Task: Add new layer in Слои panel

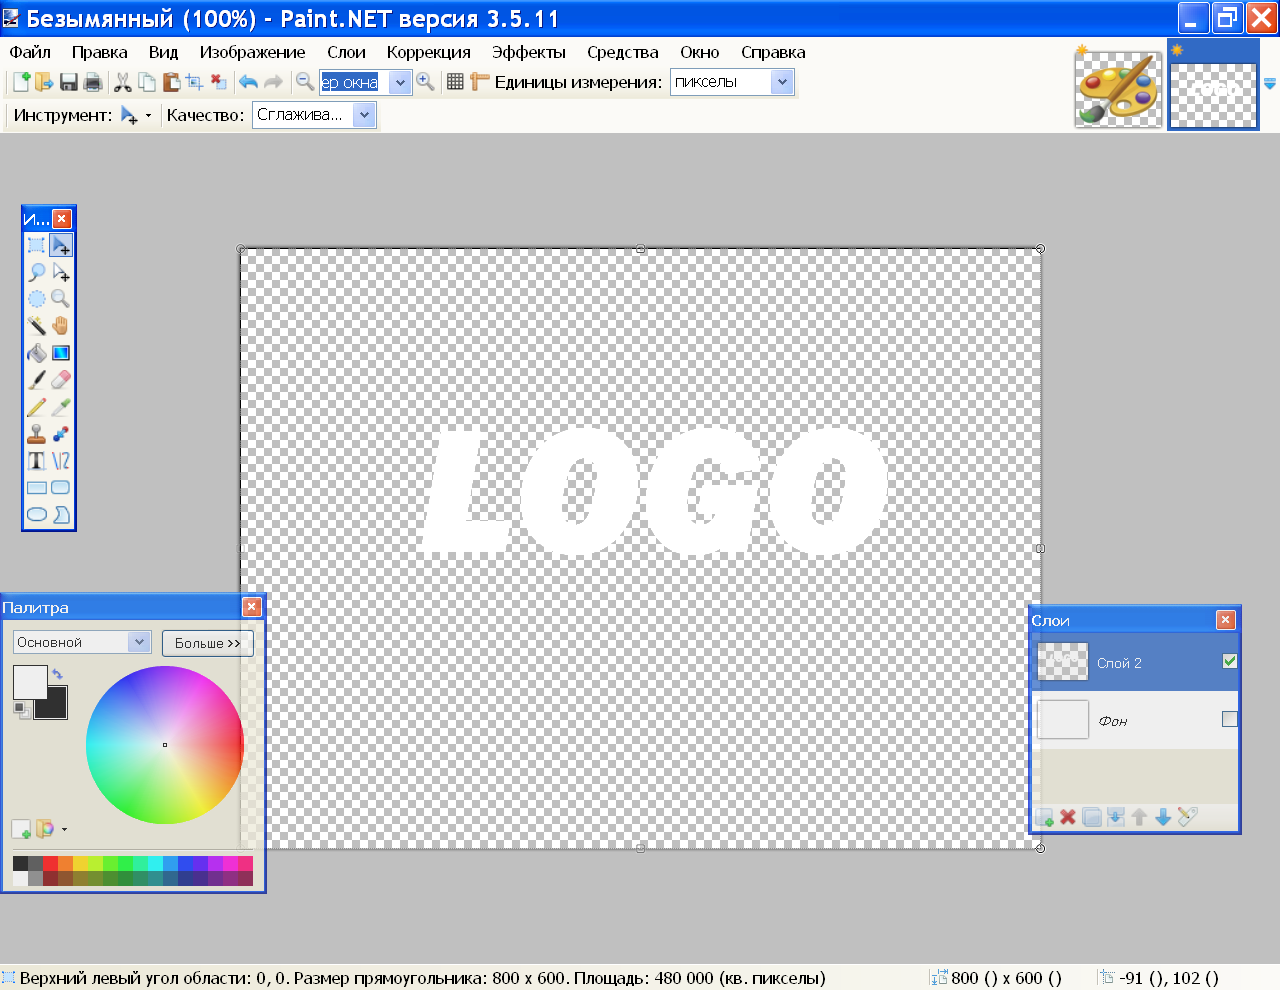Action: (x=1045, y=817)
